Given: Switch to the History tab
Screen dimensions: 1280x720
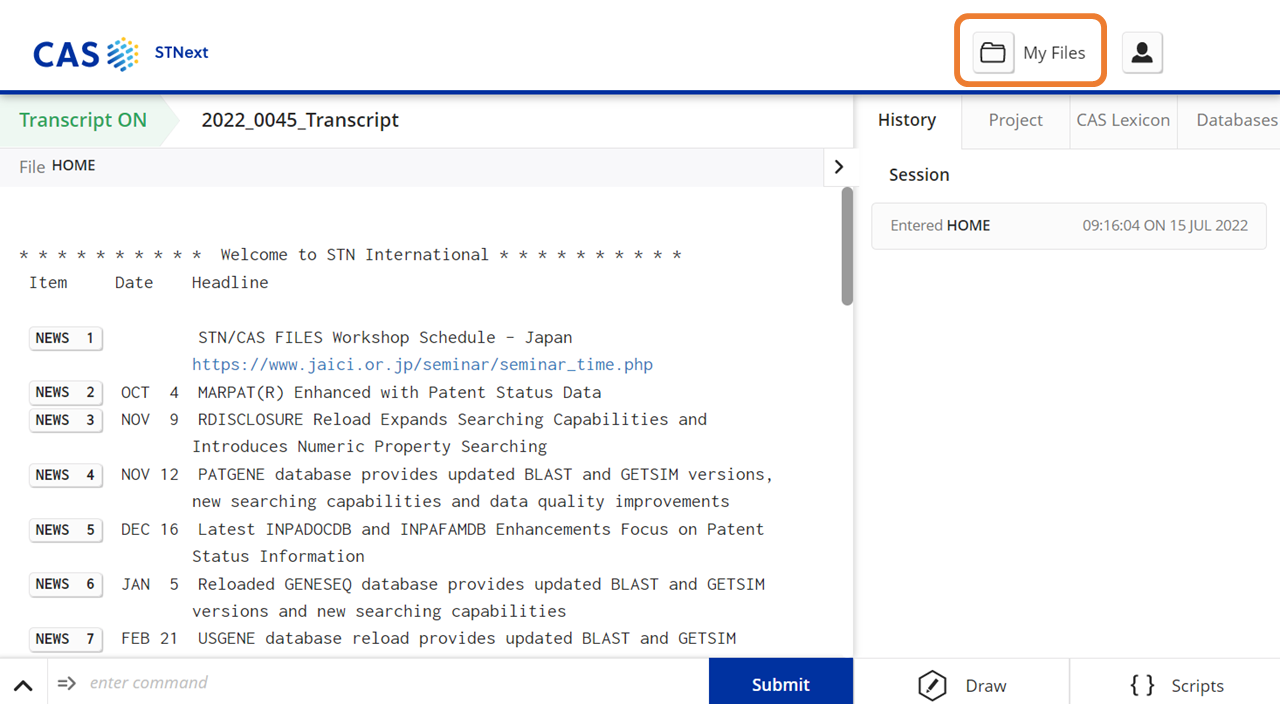Looking at the screenshot, I should tap(907, 120).
